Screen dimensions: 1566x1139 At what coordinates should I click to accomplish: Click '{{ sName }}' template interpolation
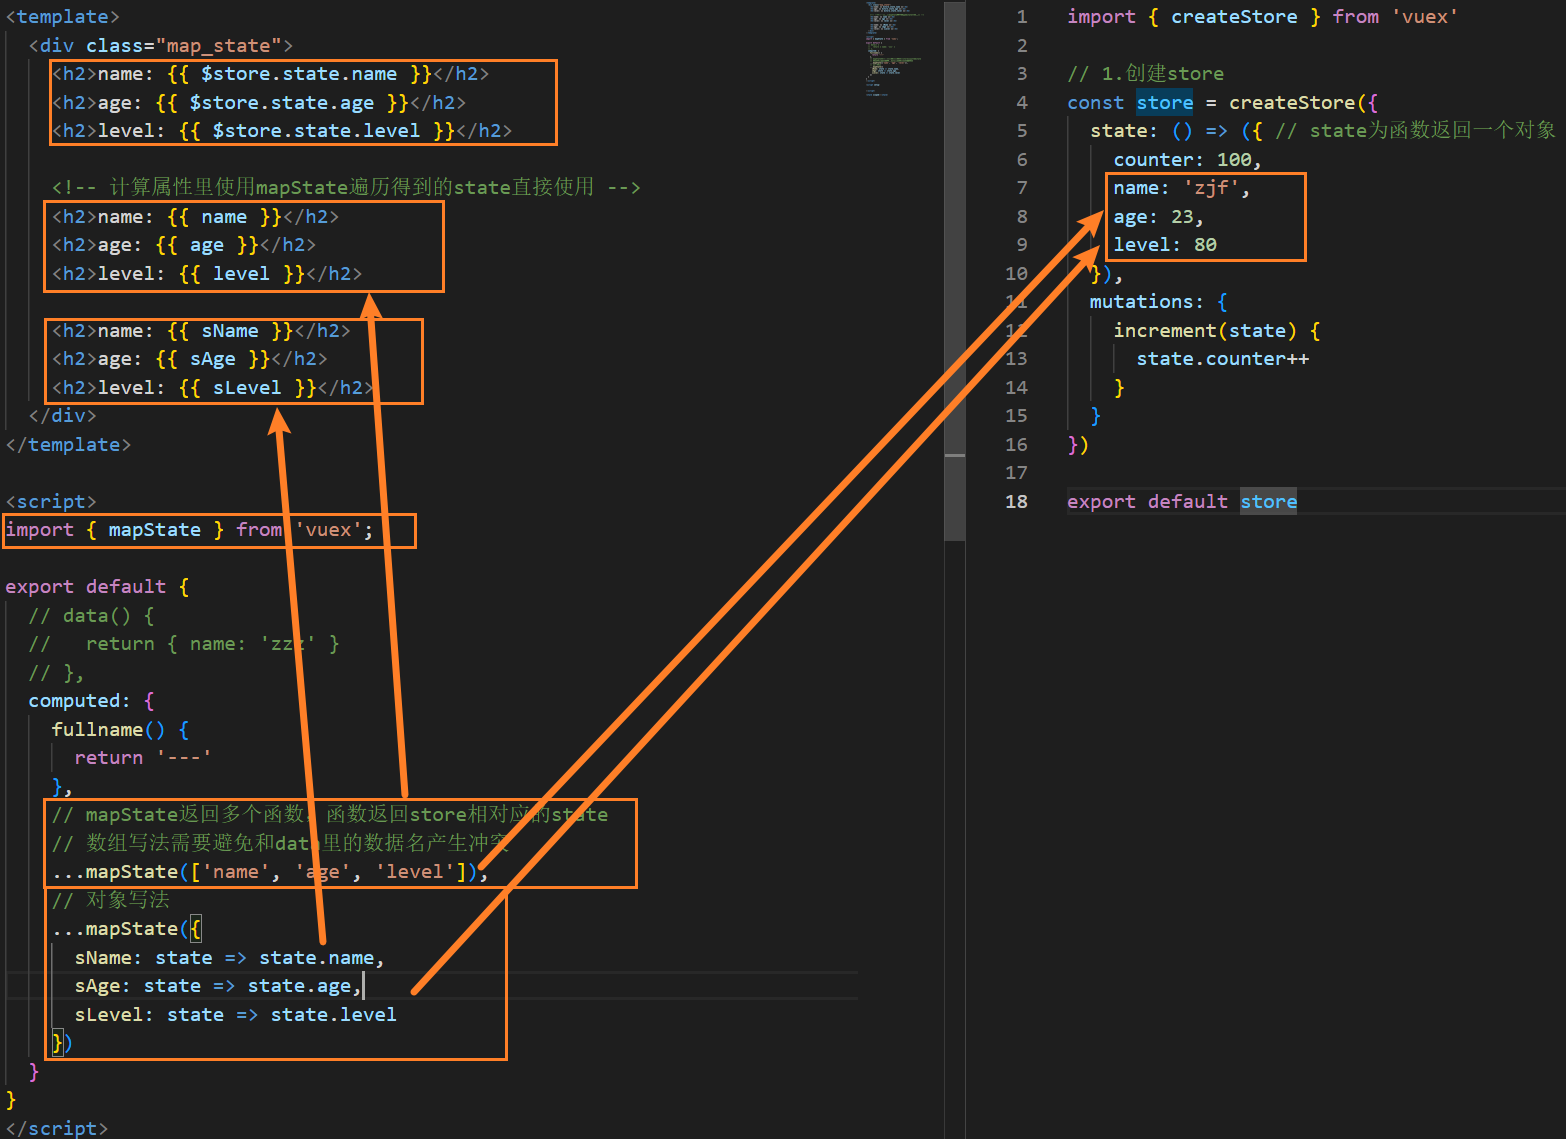tap(230, 331)
